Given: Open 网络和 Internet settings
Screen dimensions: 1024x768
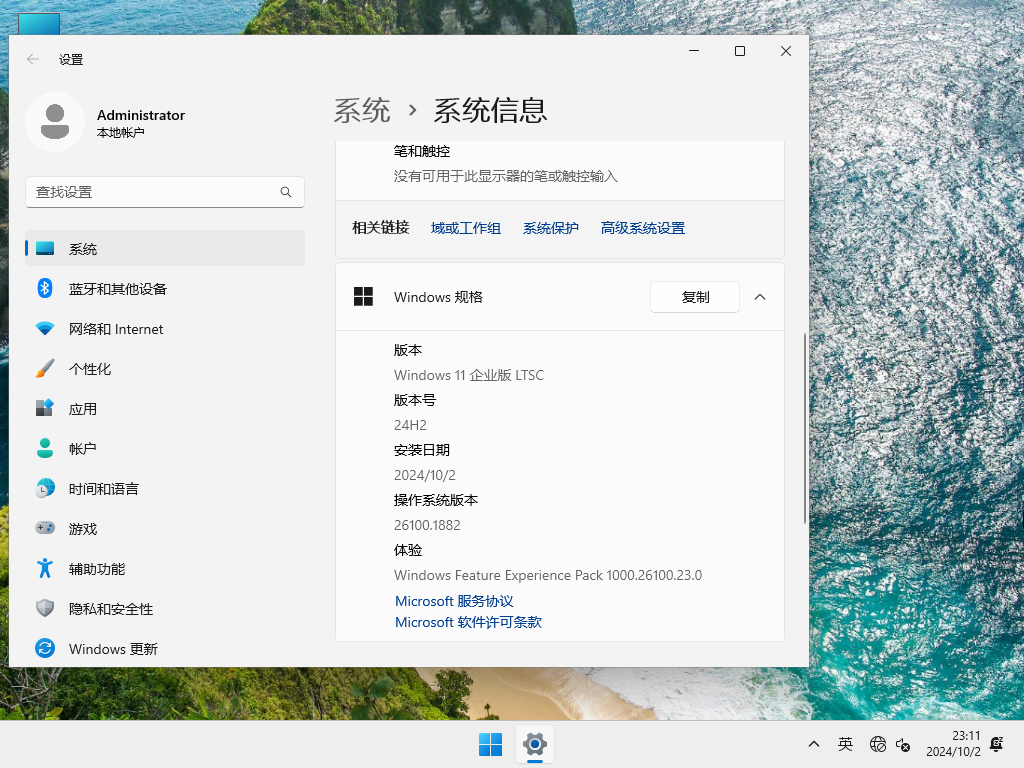Looking at the screenshot, I should pyautogui.click(x=165, y=328).
